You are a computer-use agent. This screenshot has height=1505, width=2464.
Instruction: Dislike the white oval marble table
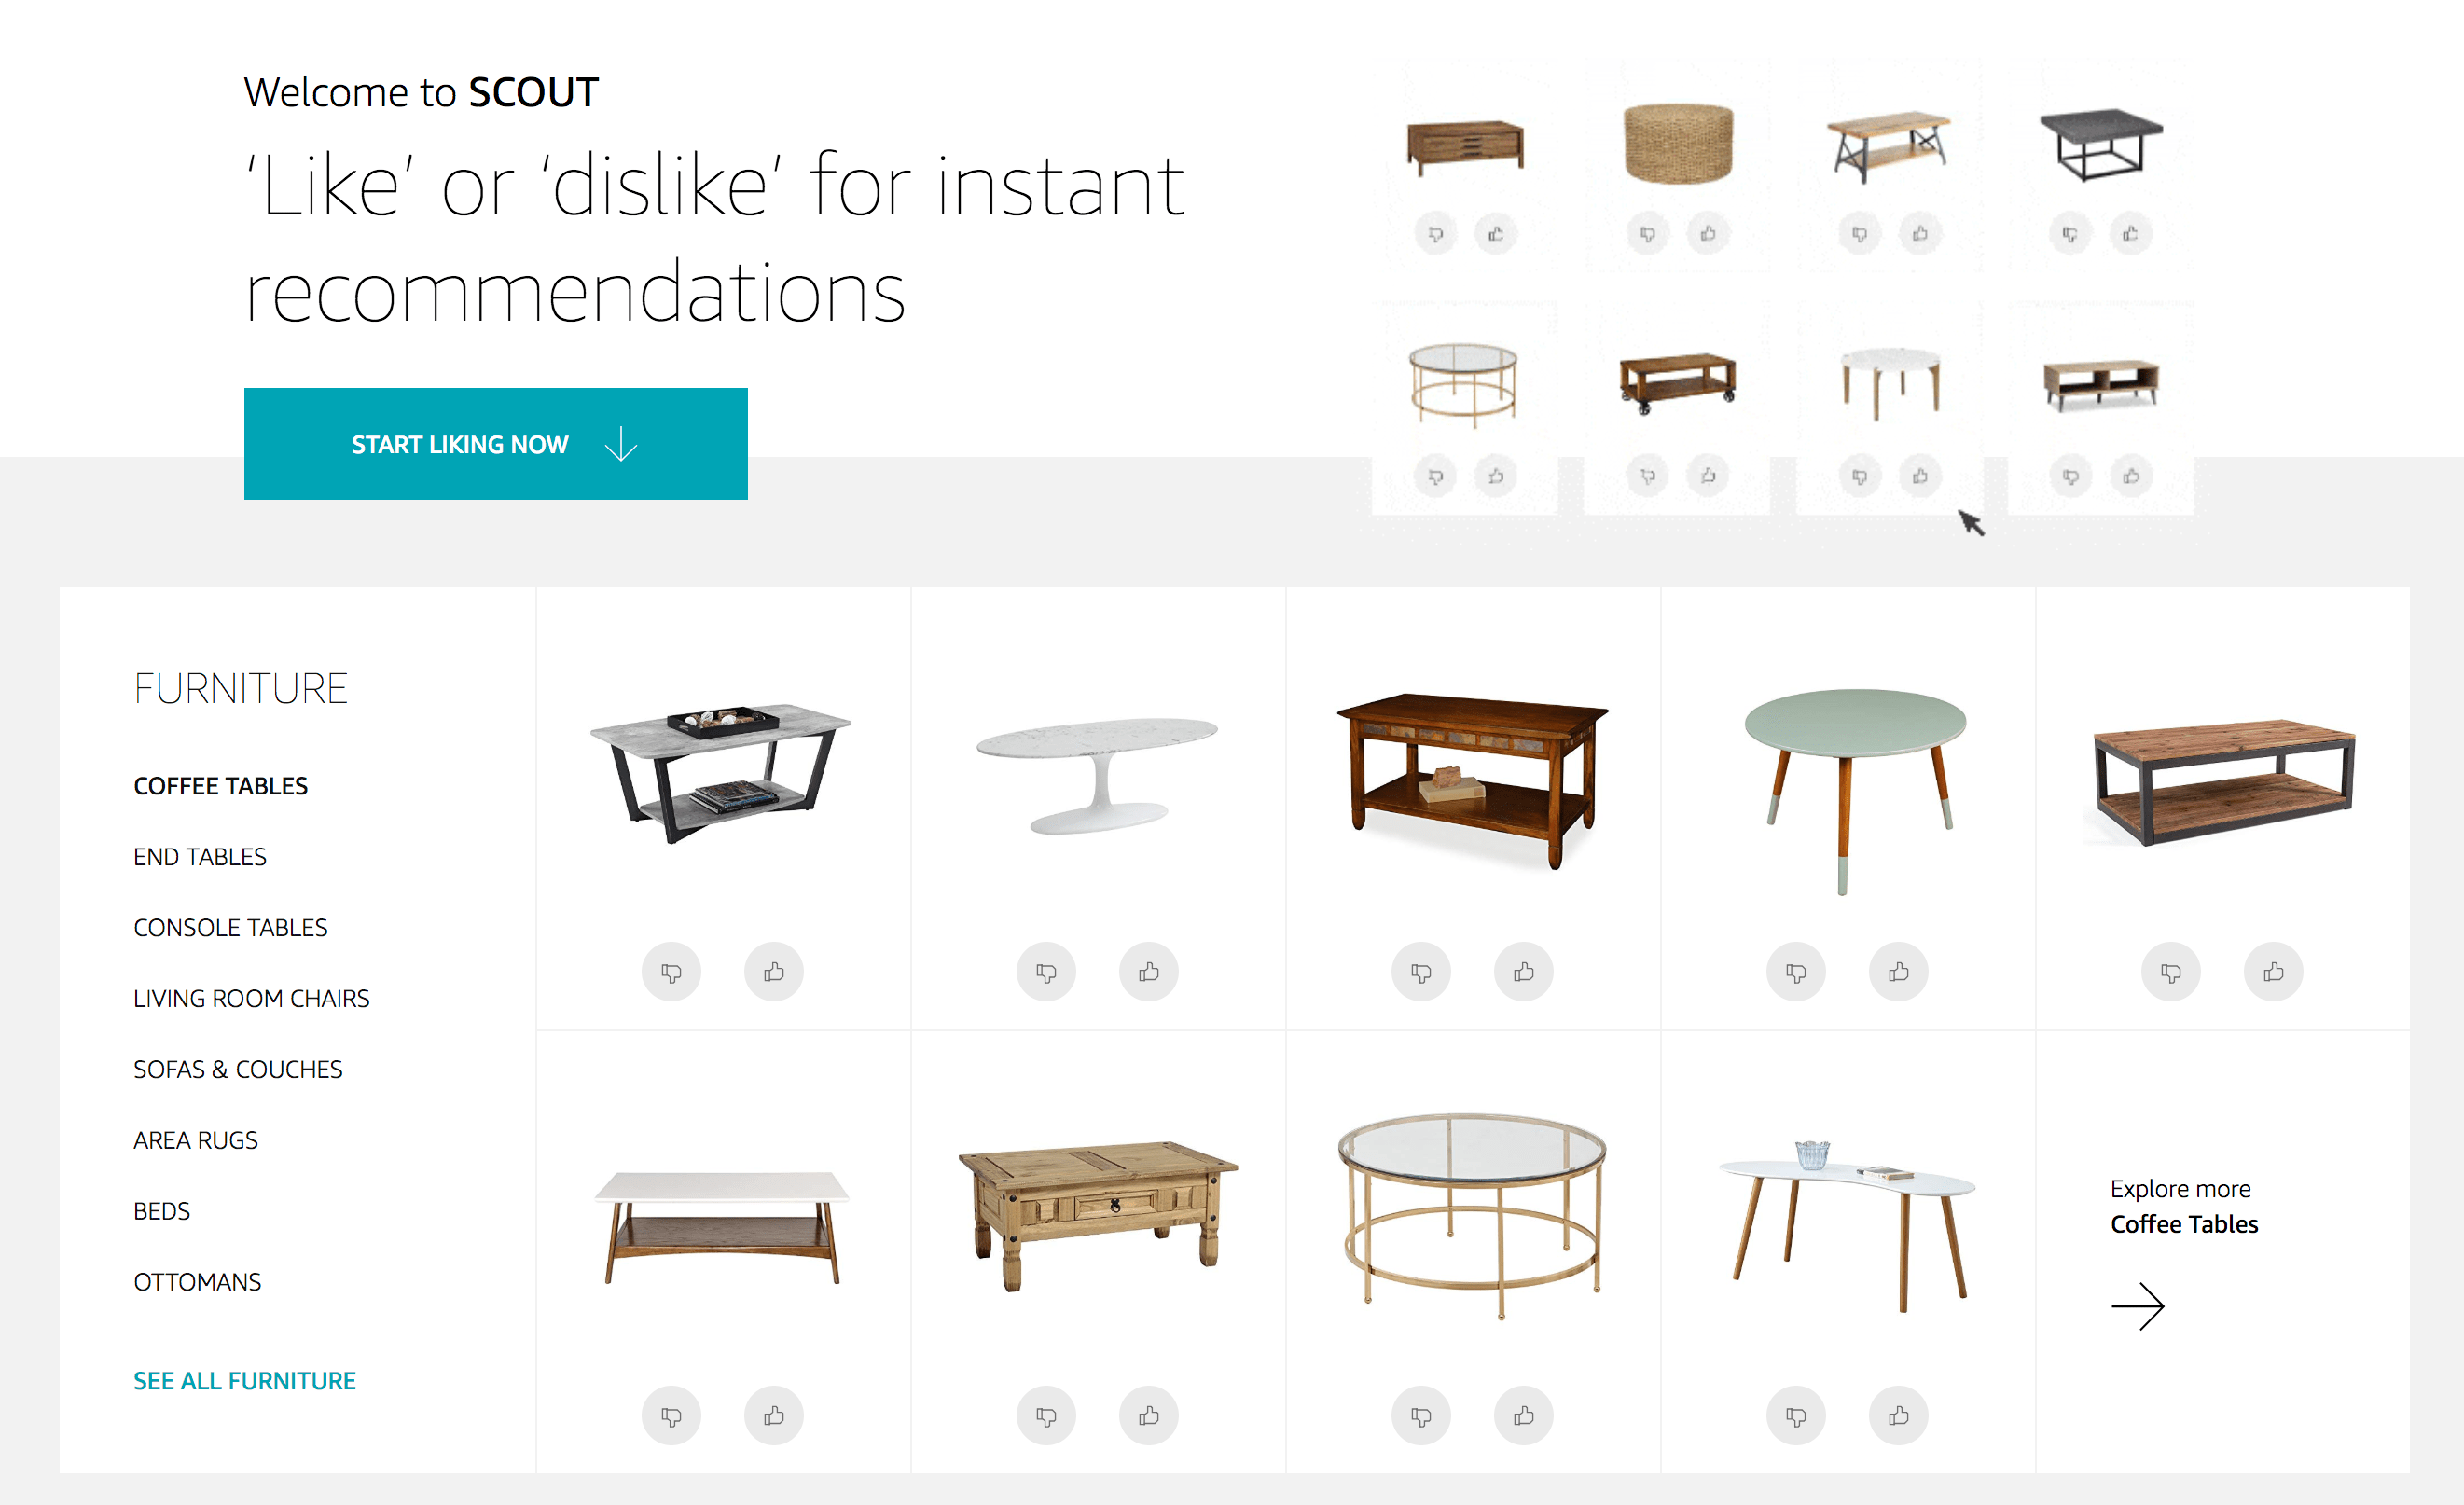pos(1046,971)
